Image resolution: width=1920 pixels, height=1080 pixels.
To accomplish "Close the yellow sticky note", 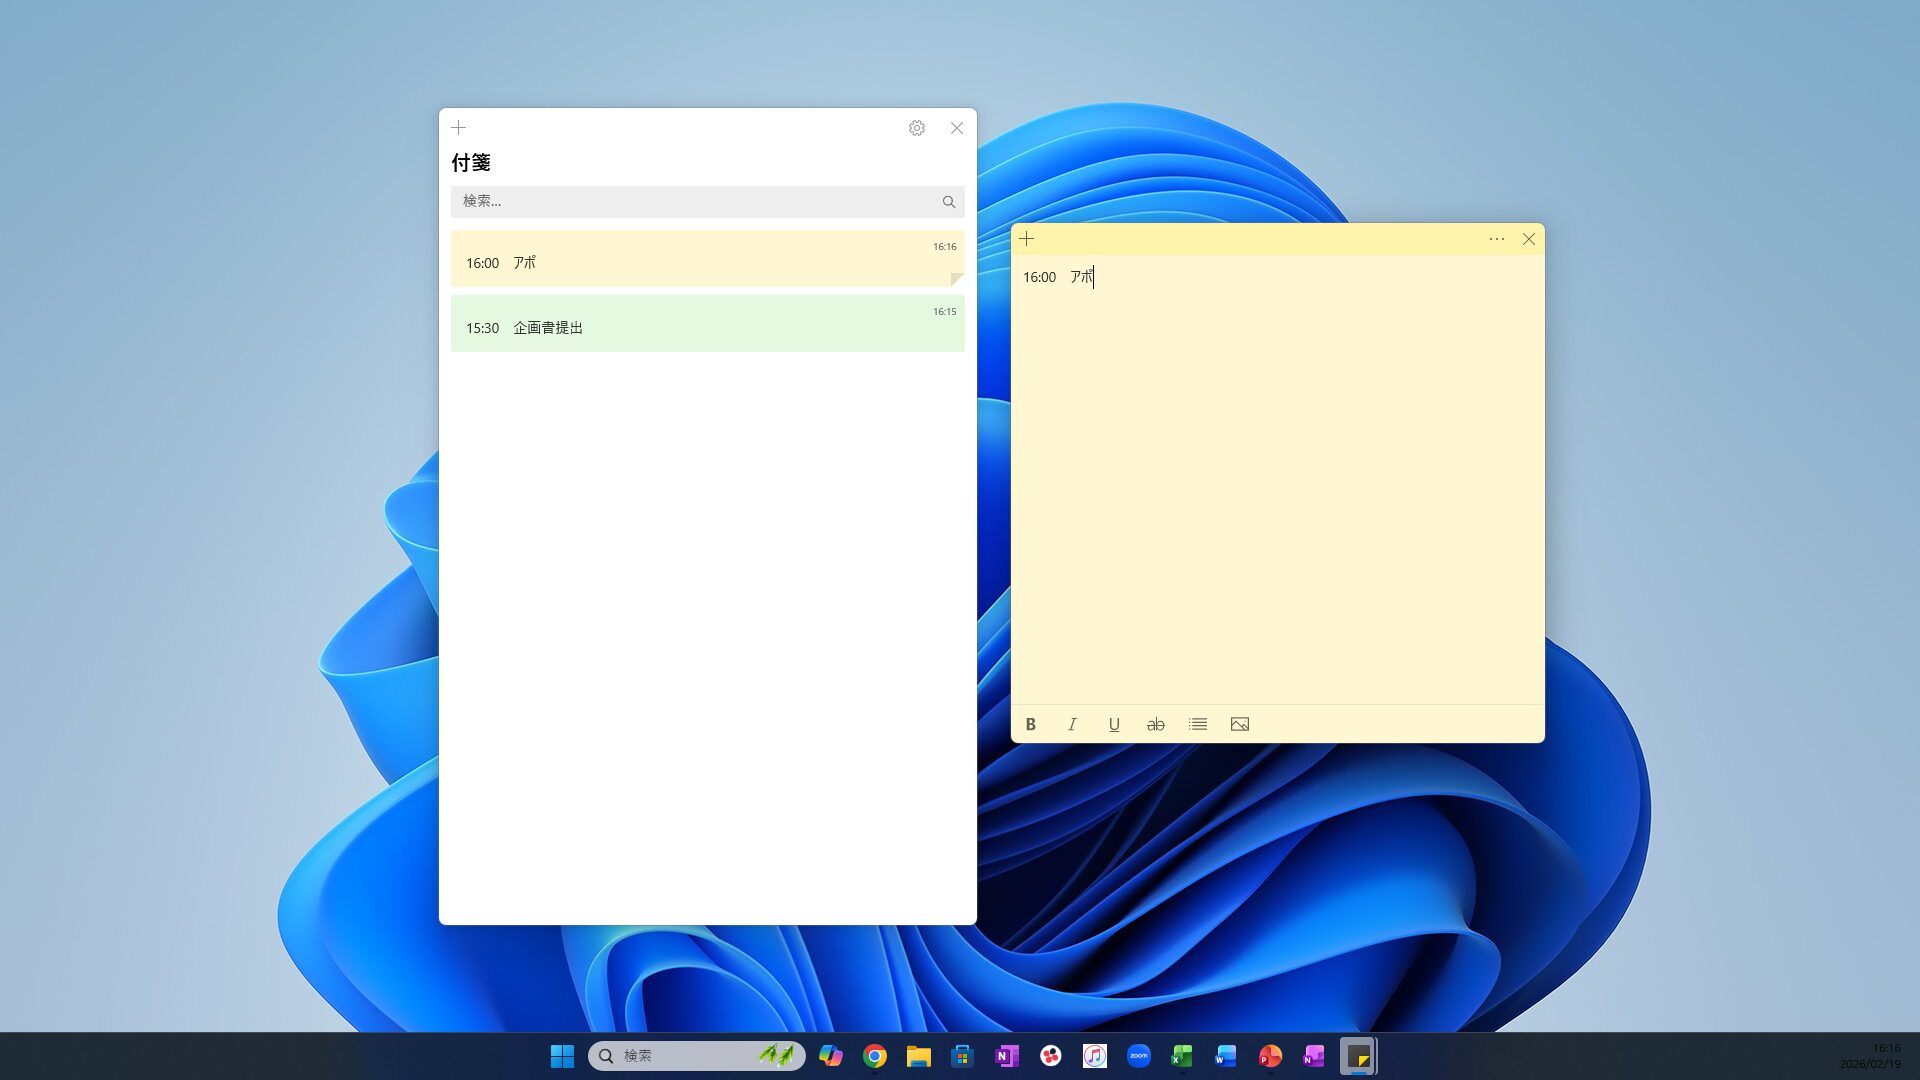I will tap(1528, 239).
